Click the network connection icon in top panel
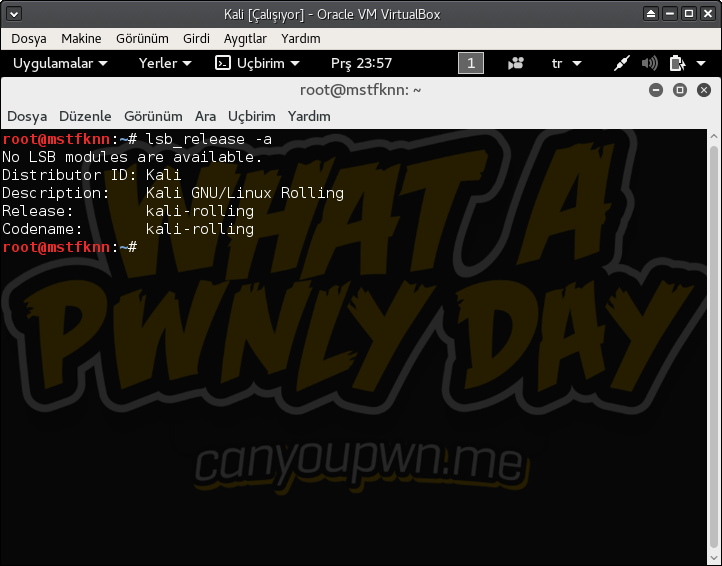722x566 pixels. click(x=621, y=63)
